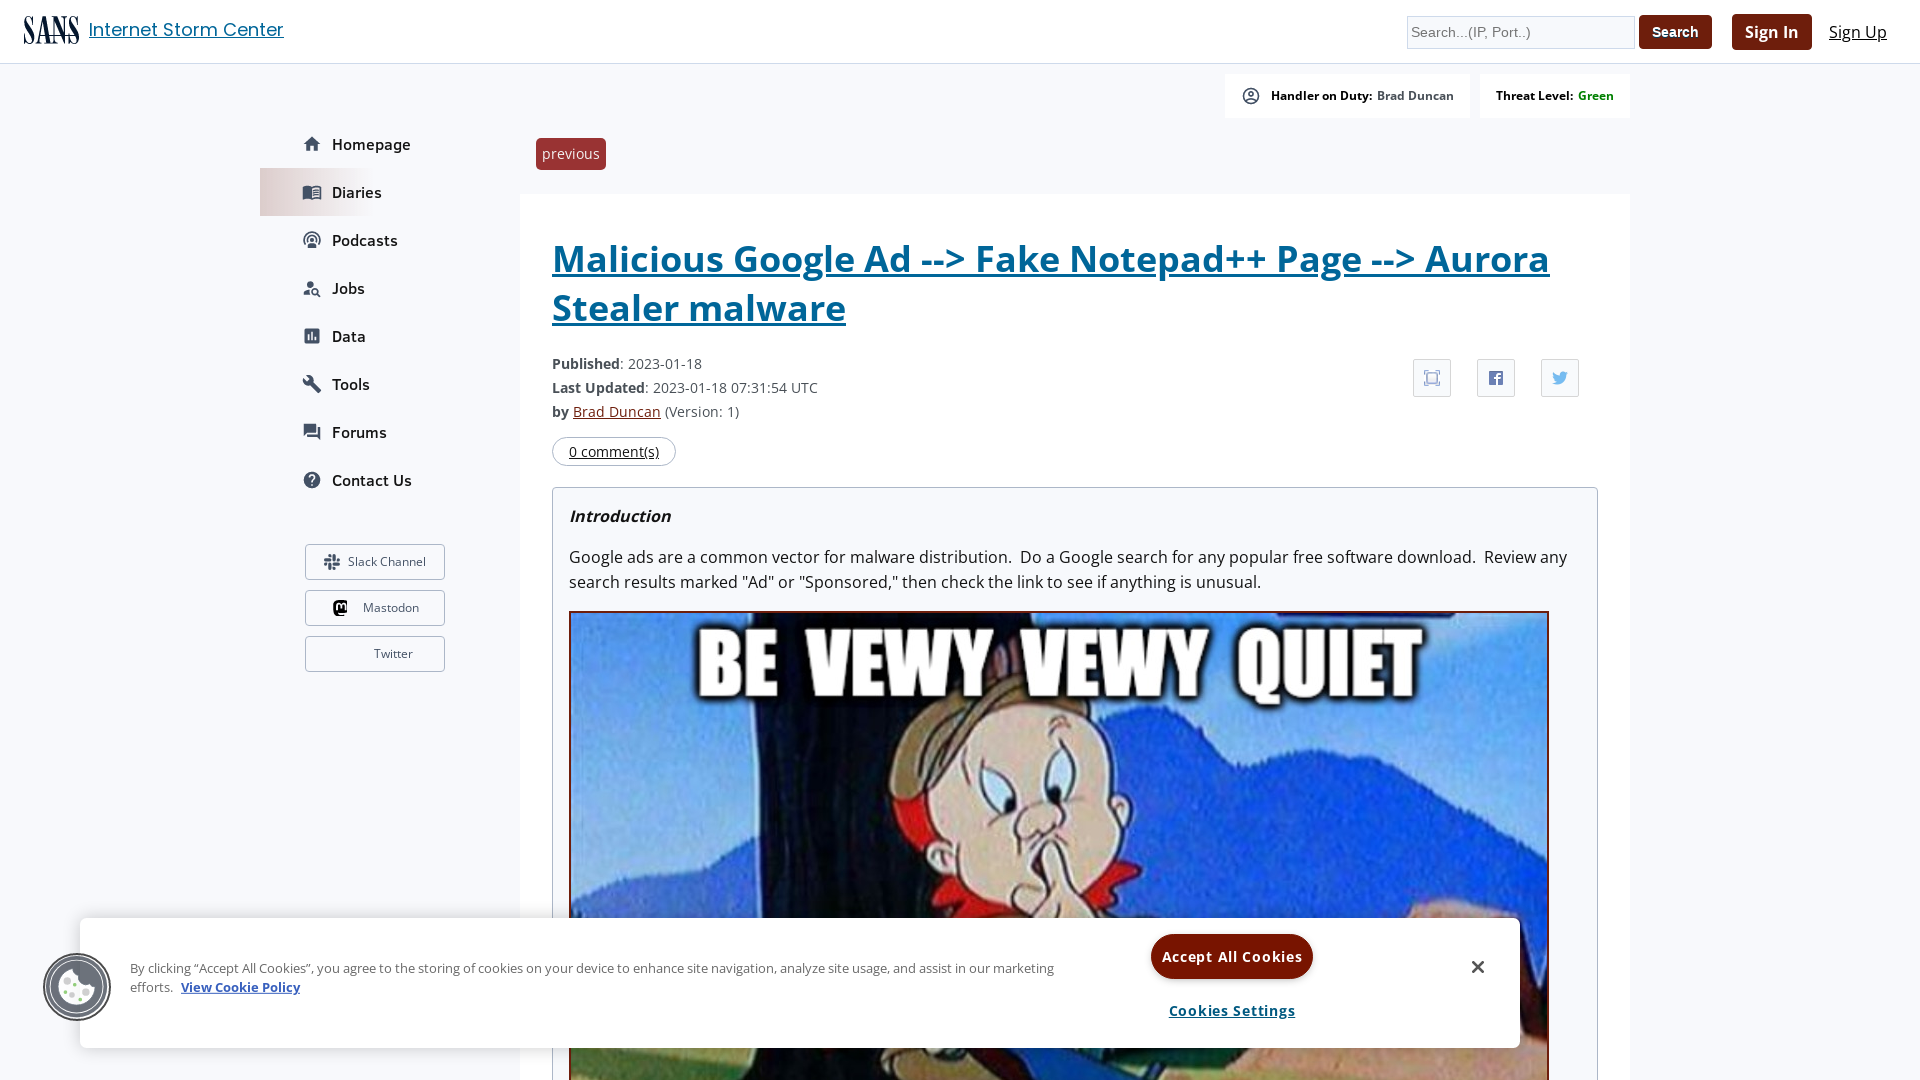Viewport: 1920px width, 1080px height.
Task: Go to the previous diary
Action: point(571,154)
